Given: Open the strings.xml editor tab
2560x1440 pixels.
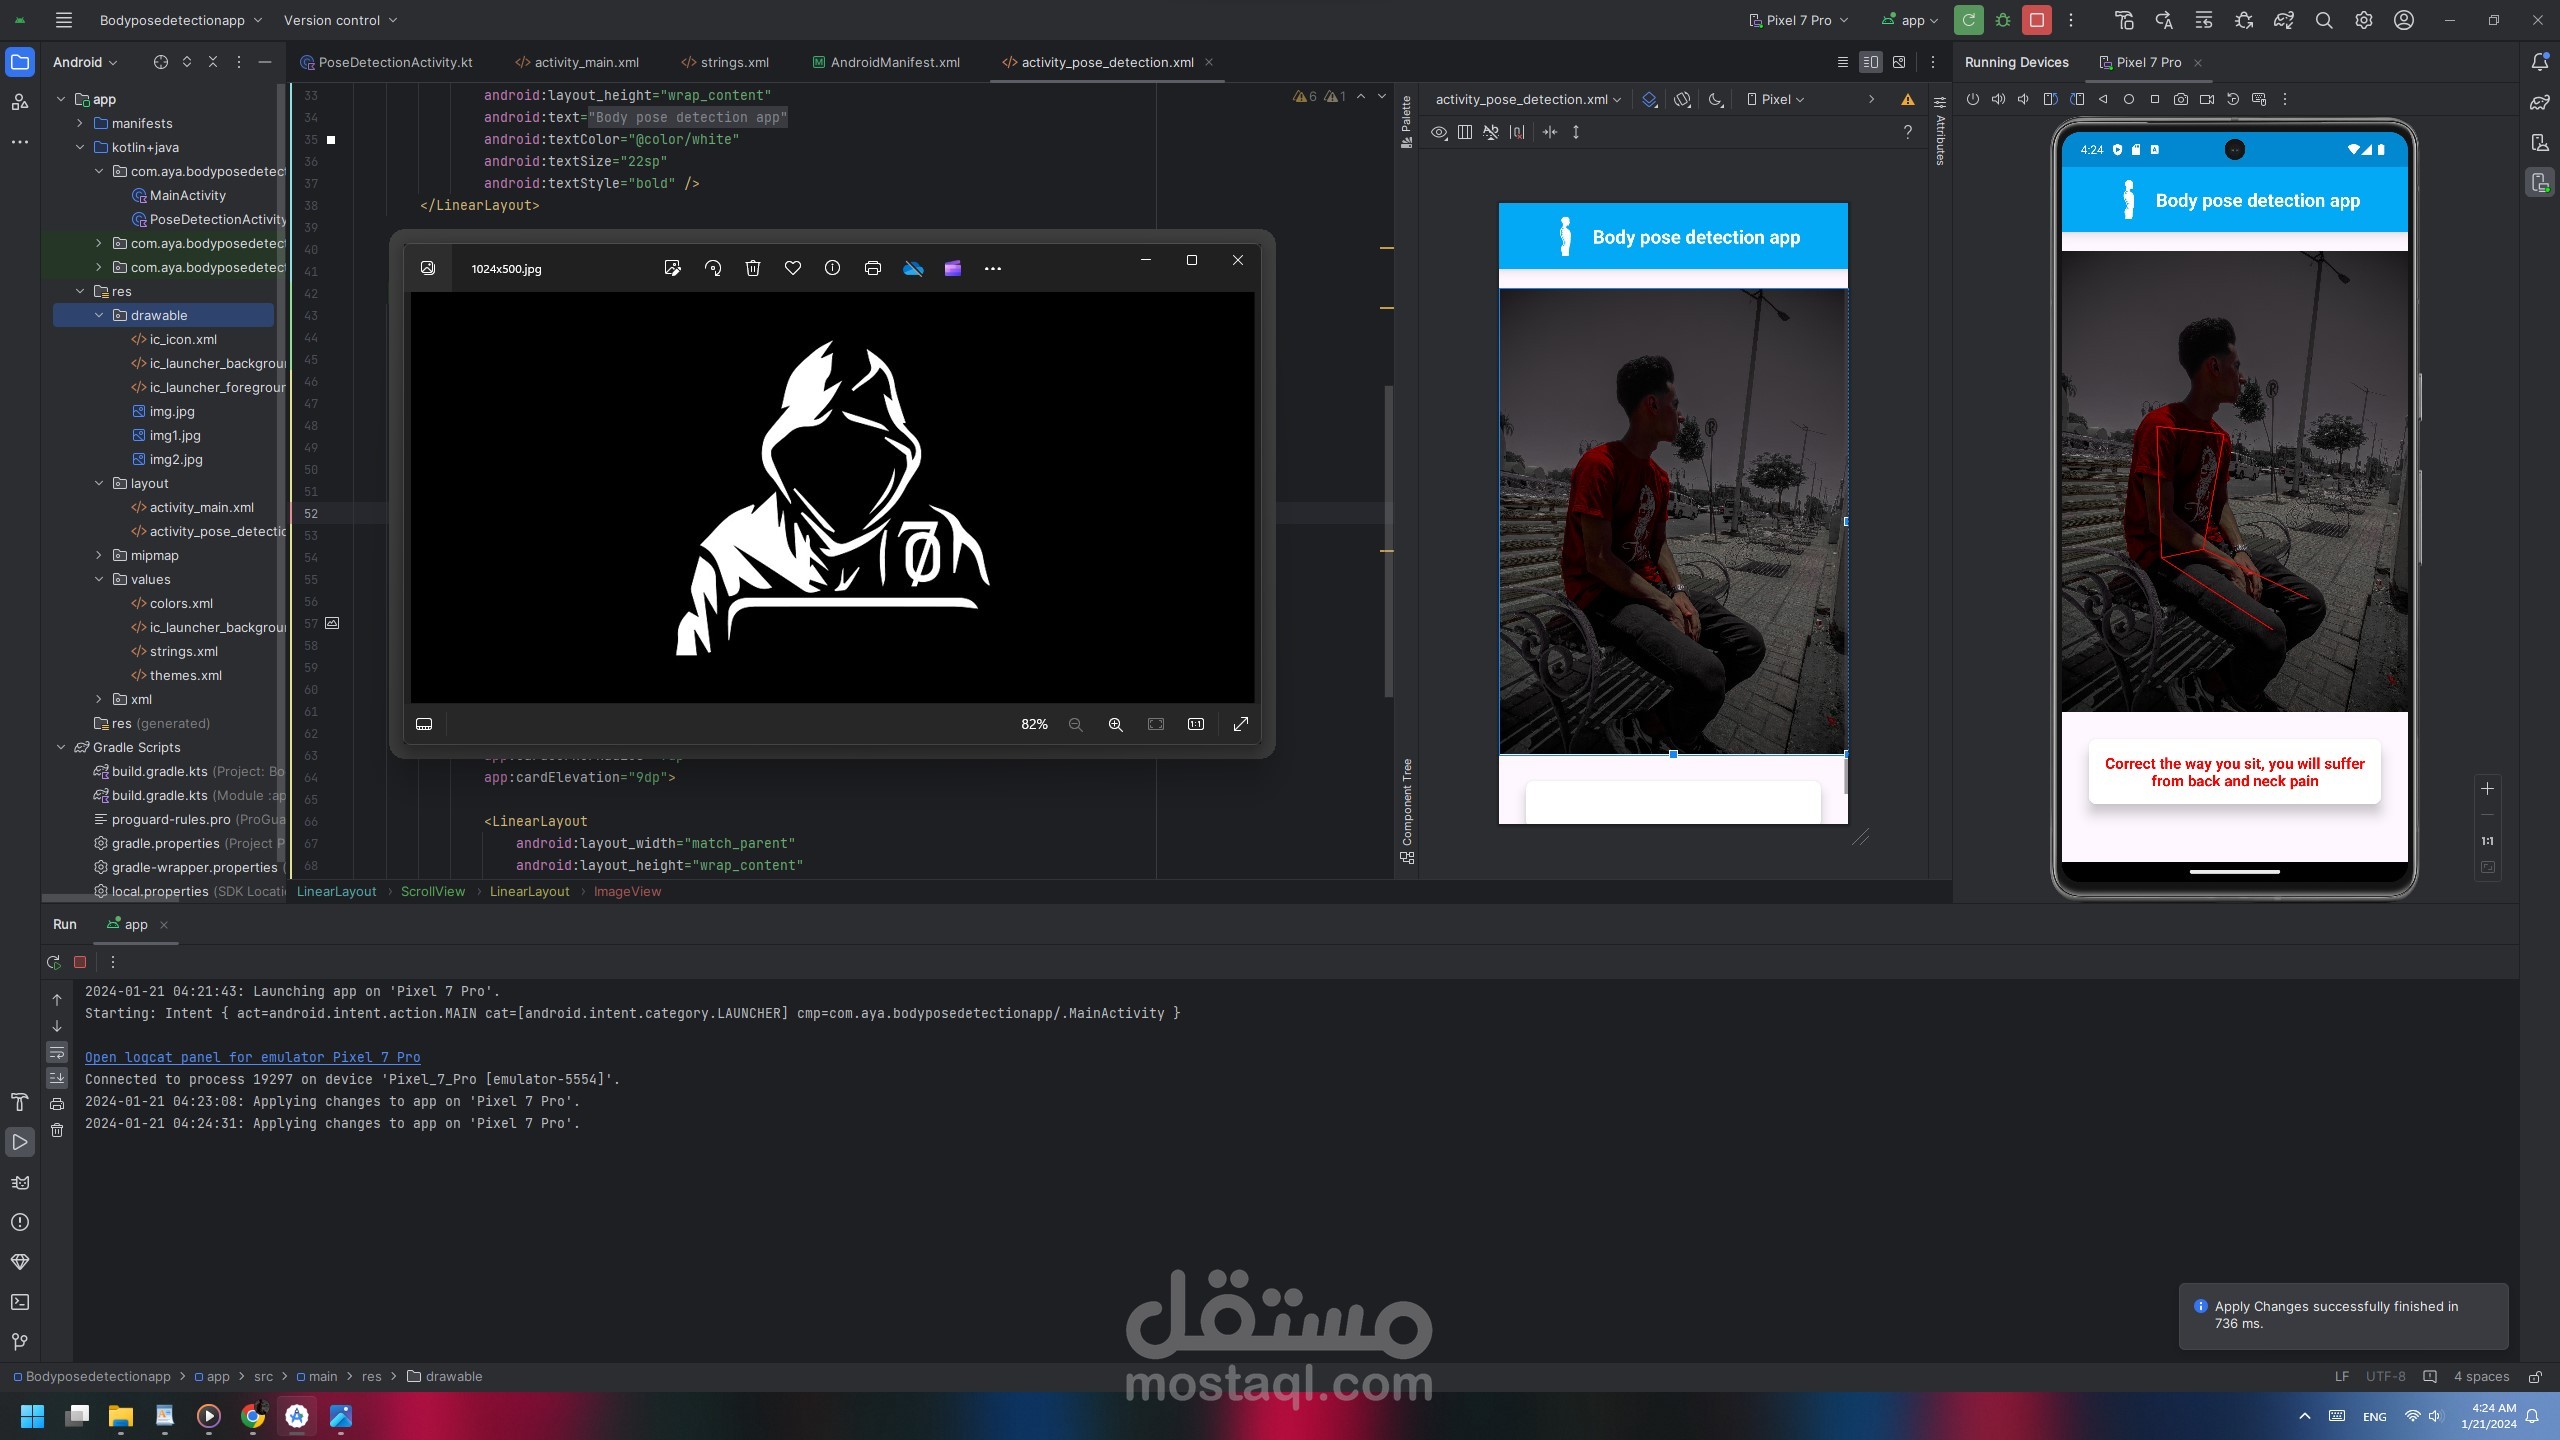Looking at the screenshot, I should (x=734, y=62).
